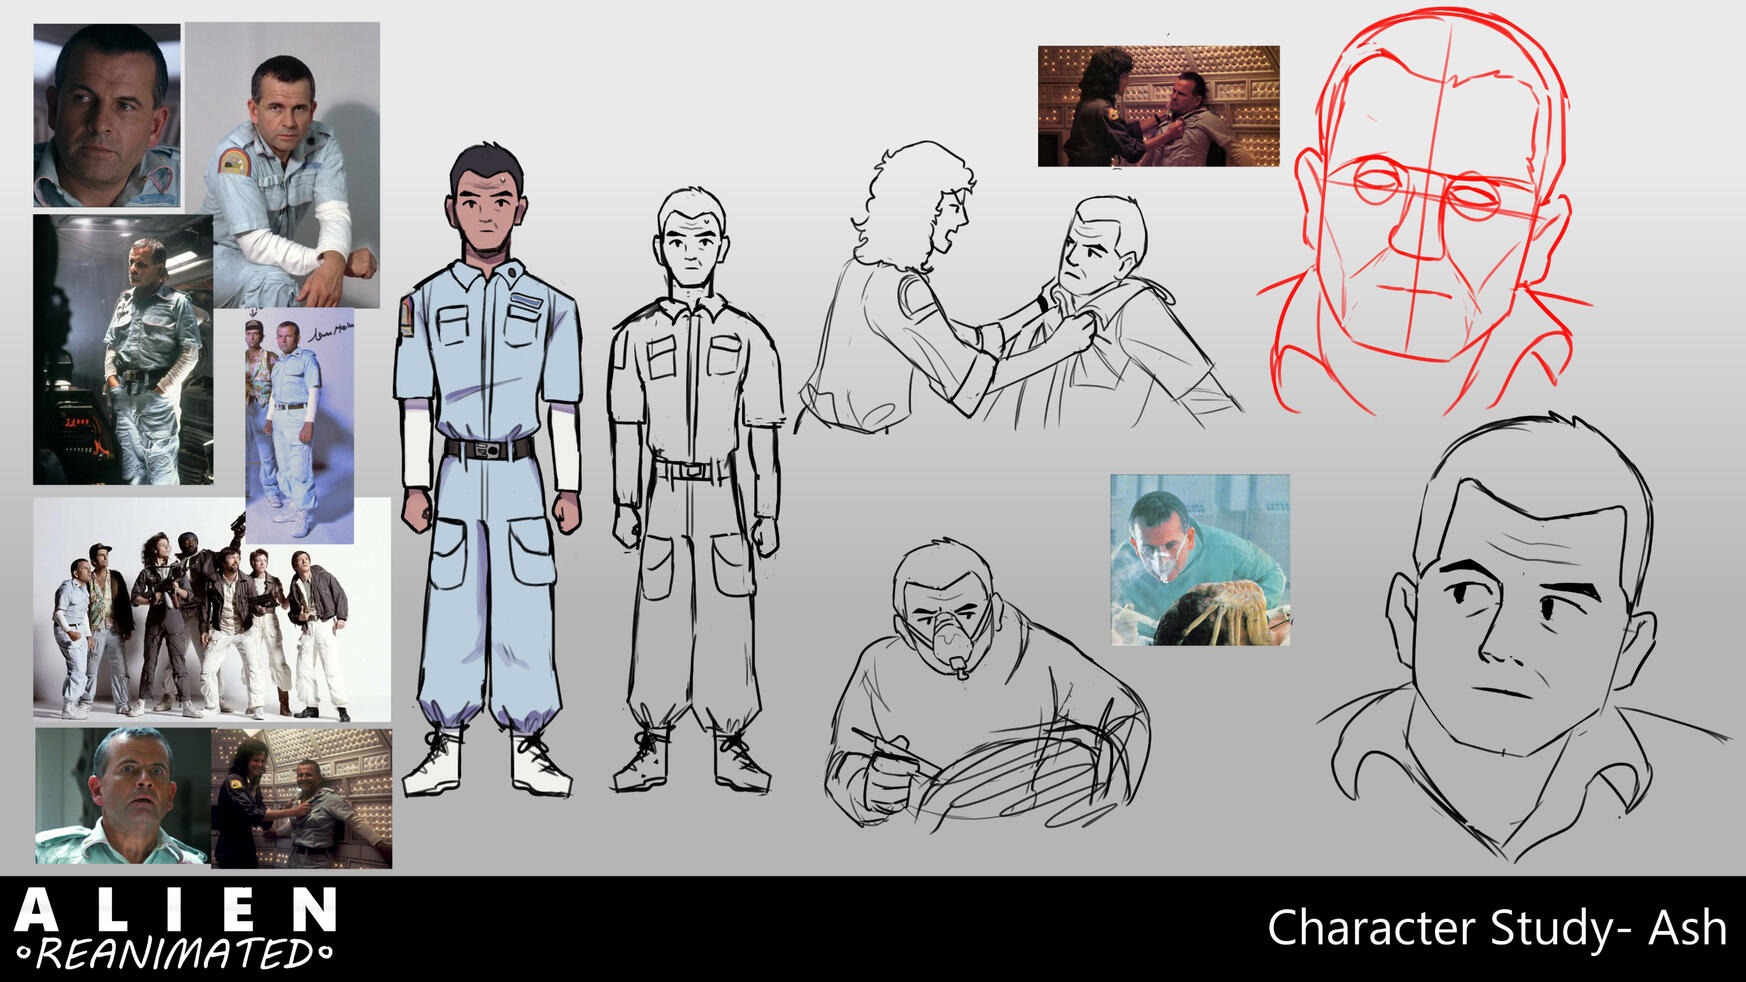Click the black ink head portrait sketch
Image resolution: width=1746 pixels, height=982 pixels.
[x=1525, y=640]
